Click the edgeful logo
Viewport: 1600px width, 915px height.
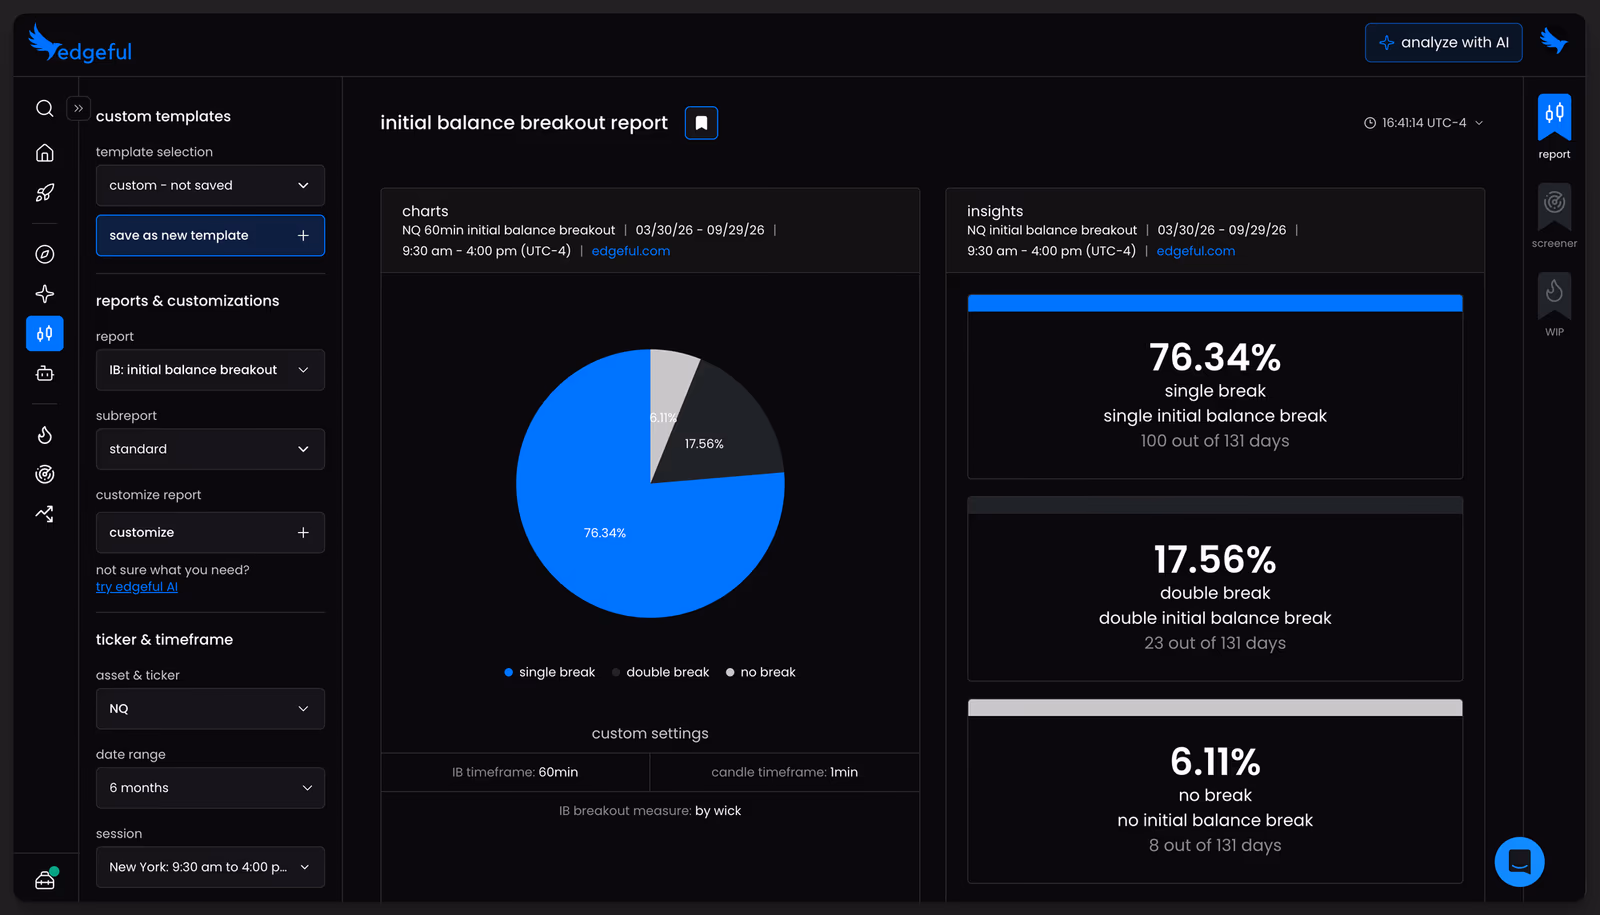pyautogui.click(x=80, y=44)
